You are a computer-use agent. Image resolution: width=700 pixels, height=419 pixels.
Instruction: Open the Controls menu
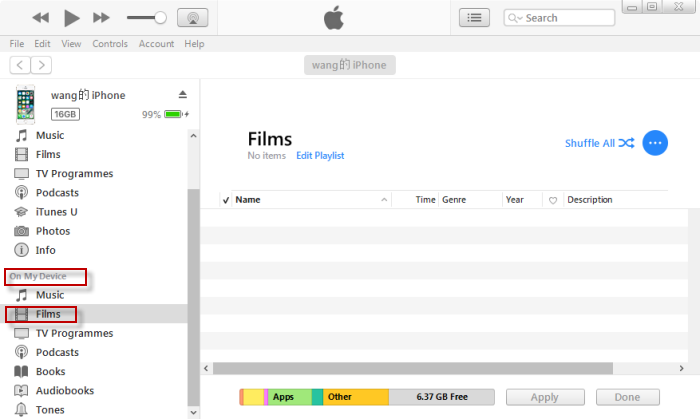110,44
